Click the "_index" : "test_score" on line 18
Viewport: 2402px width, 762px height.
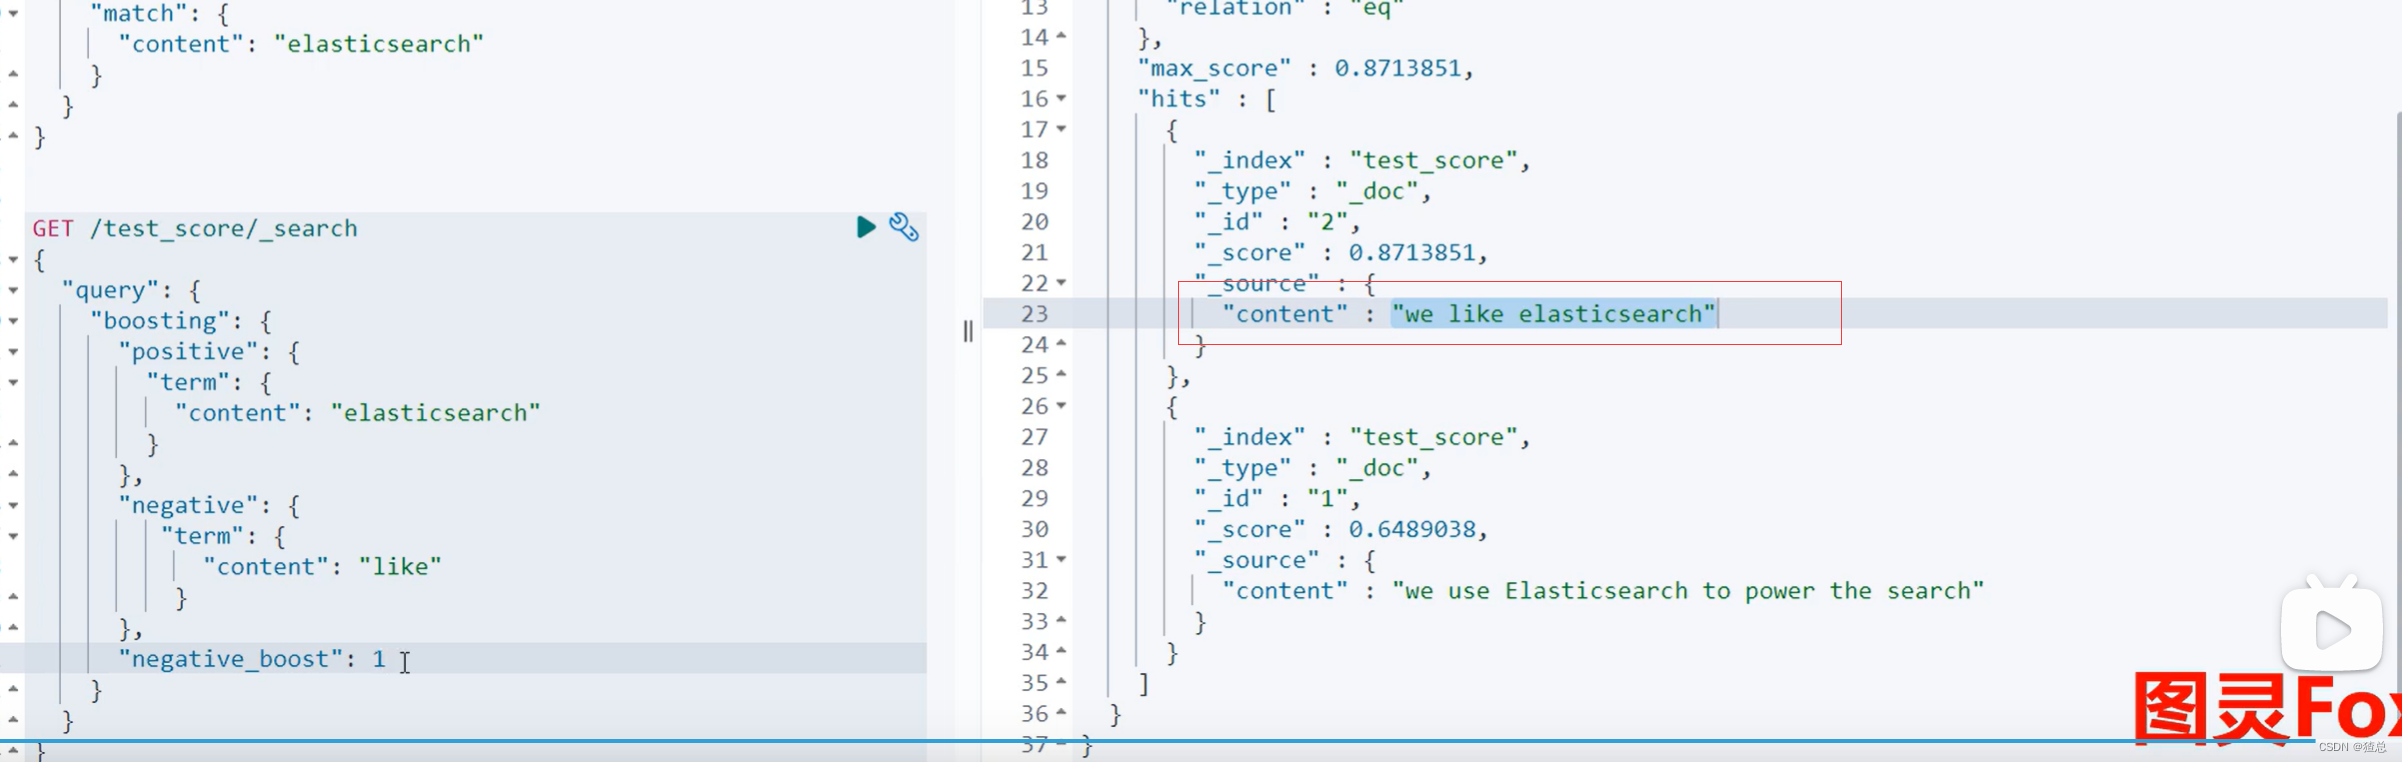1361,161
